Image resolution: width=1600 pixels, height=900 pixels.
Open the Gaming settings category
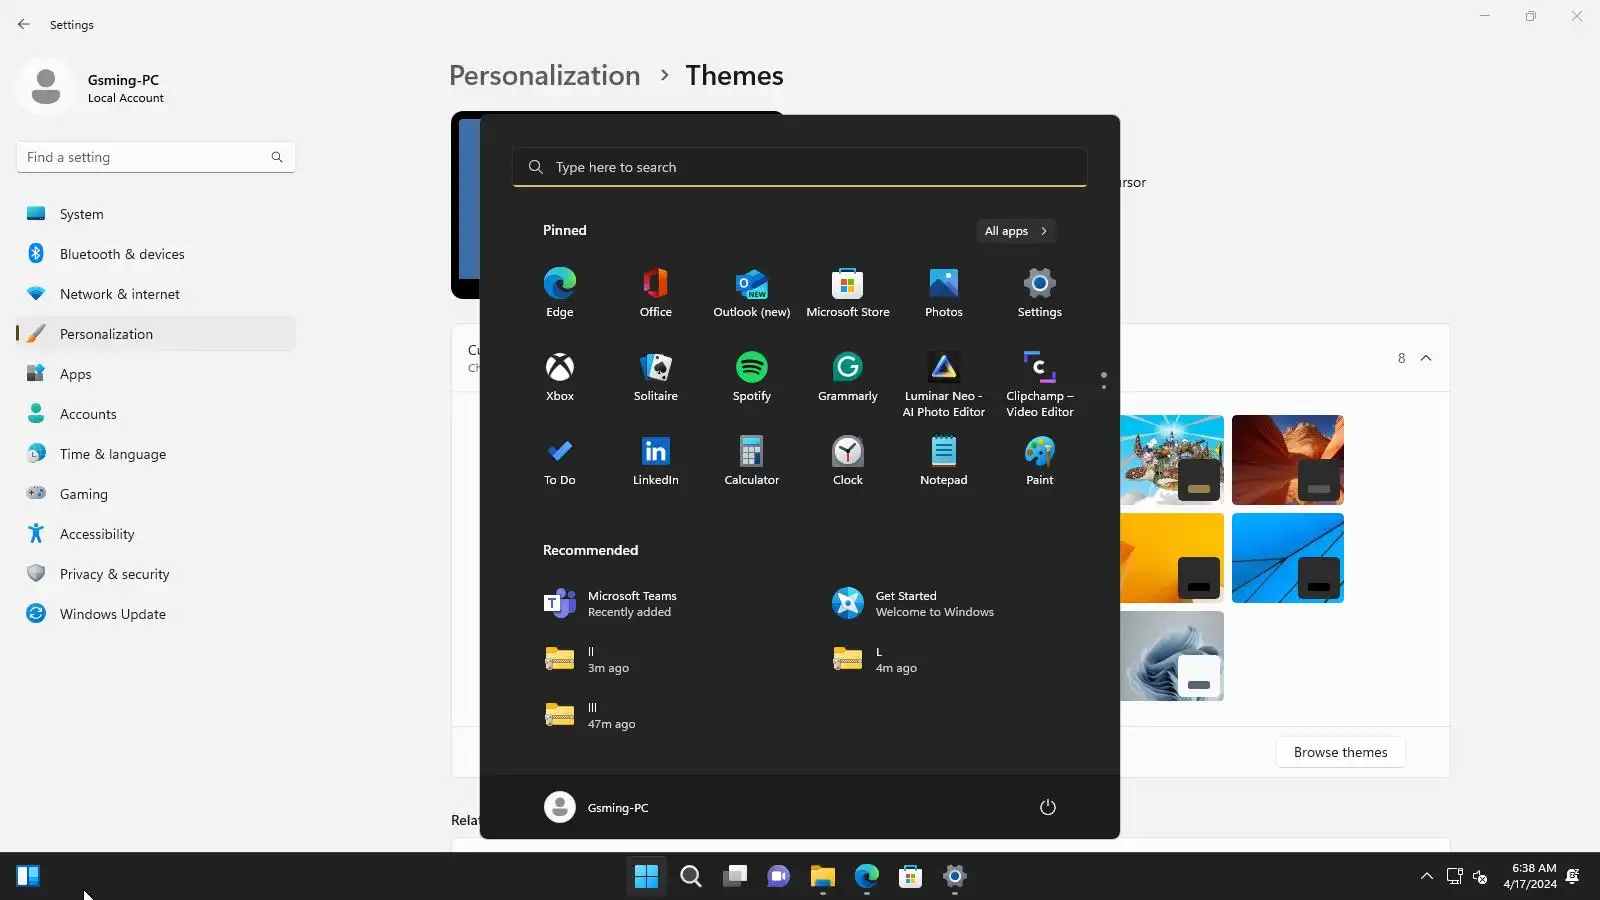156,494
